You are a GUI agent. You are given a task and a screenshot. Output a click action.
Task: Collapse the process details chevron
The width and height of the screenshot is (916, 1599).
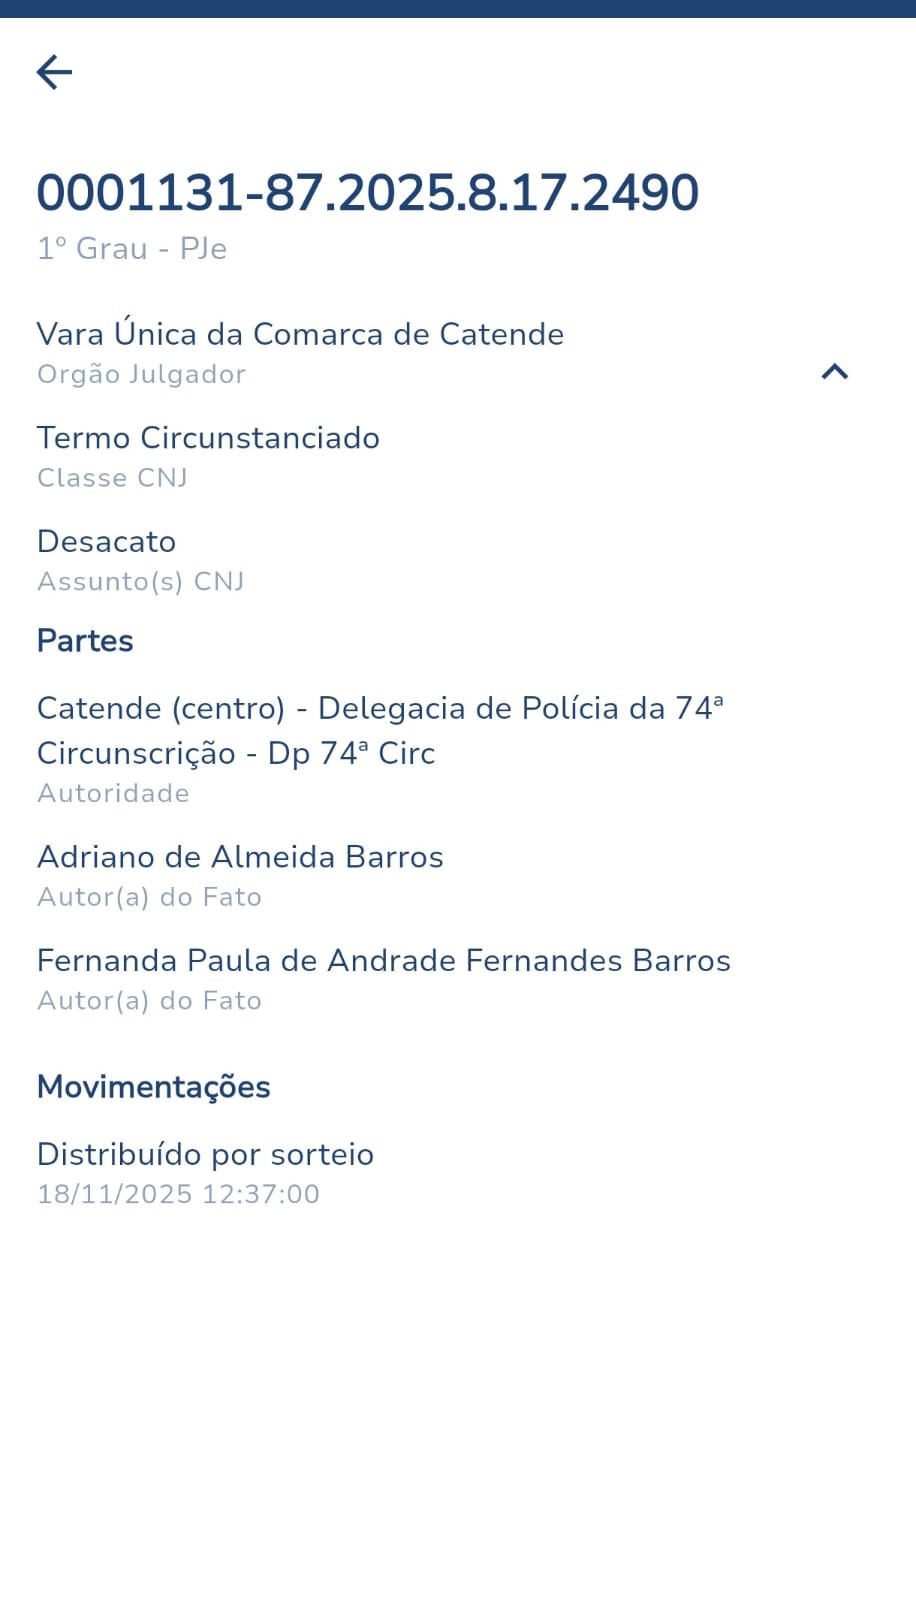click(x=834, y=372)
